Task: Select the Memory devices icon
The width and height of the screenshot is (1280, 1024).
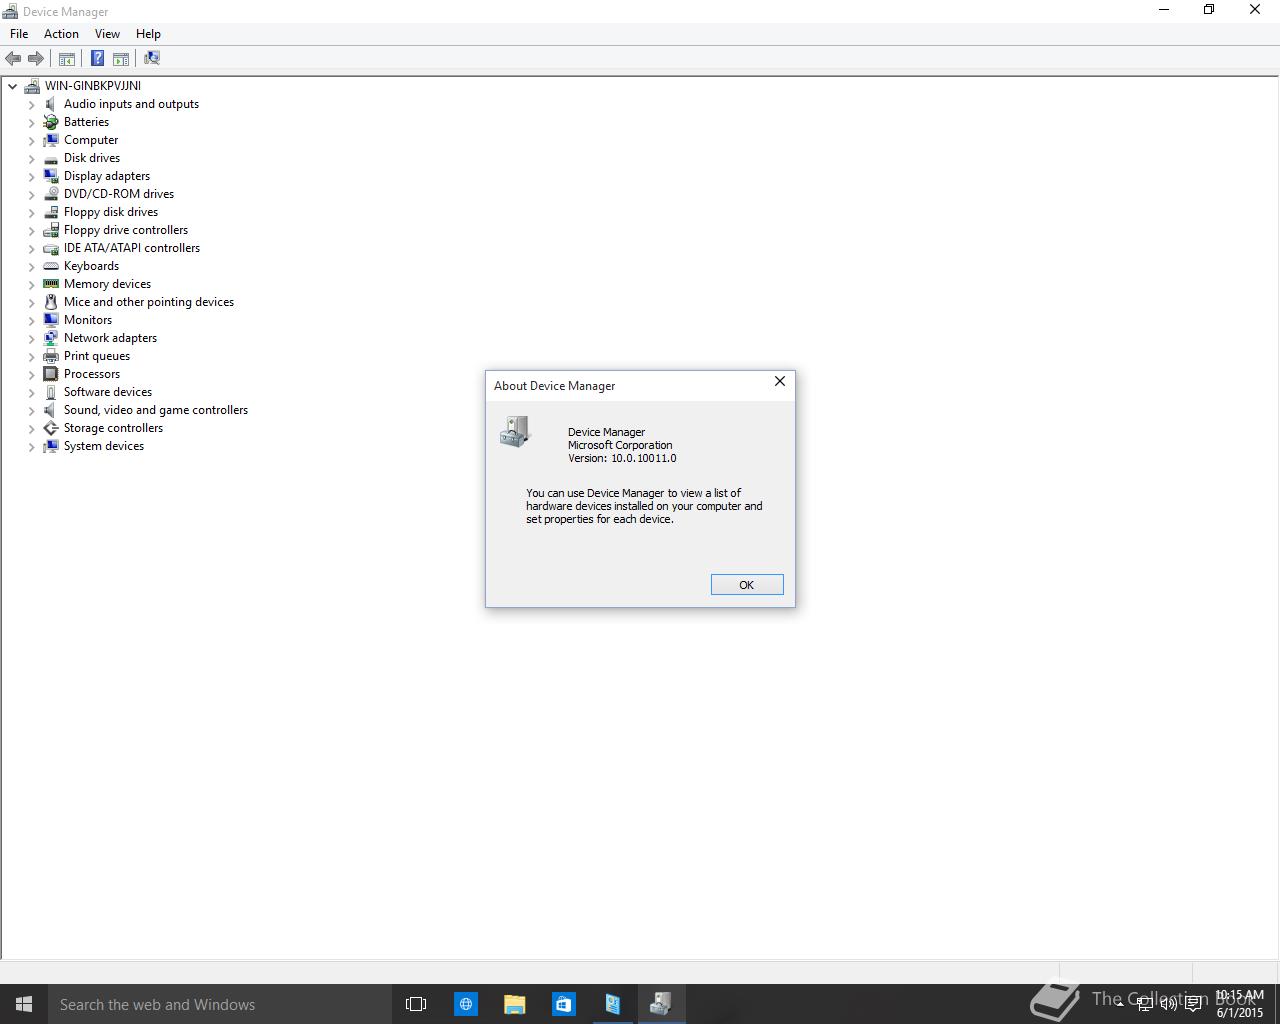Action: click(51, 284)
